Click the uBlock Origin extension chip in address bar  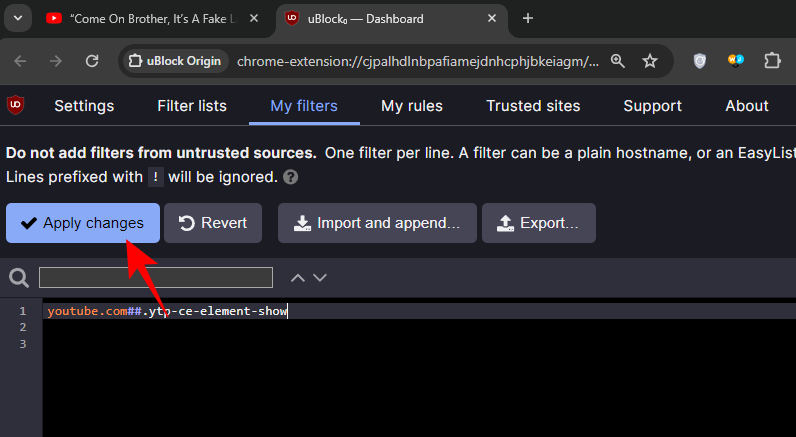pos(175,61)
